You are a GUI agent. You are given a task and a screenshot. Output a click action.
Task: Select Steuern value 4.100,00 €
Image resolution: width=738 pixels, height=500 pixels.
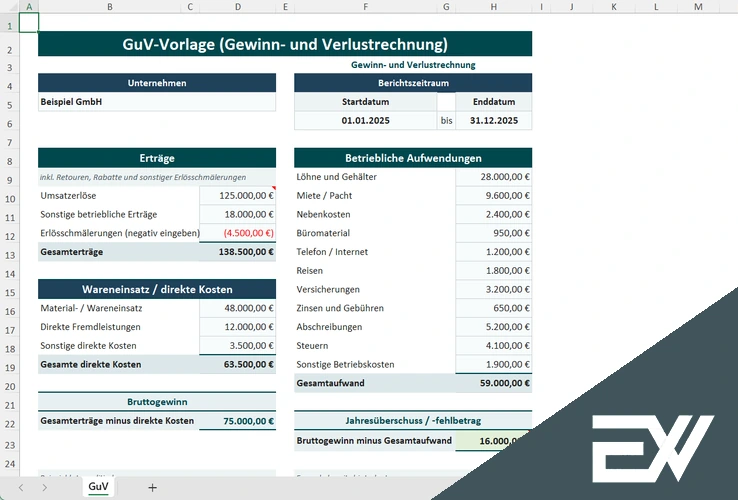point(494,346)
